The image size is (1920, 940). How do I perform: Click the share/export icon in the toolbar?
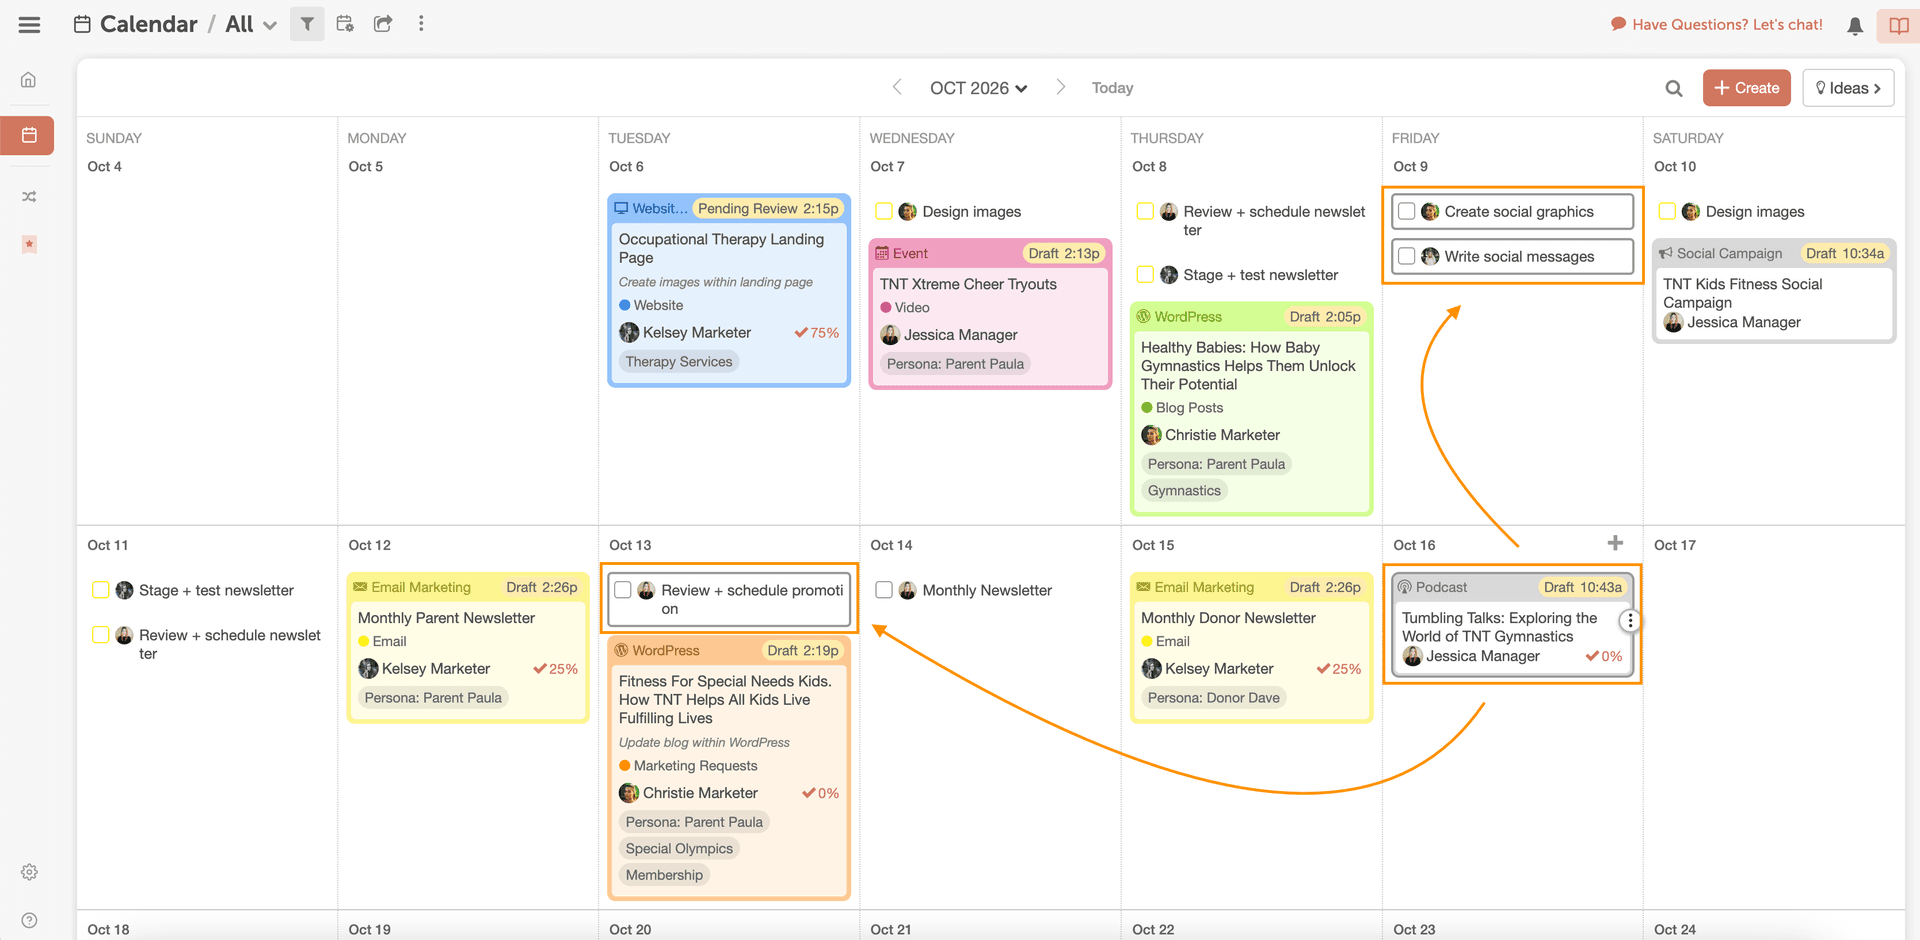coord(383,23)
